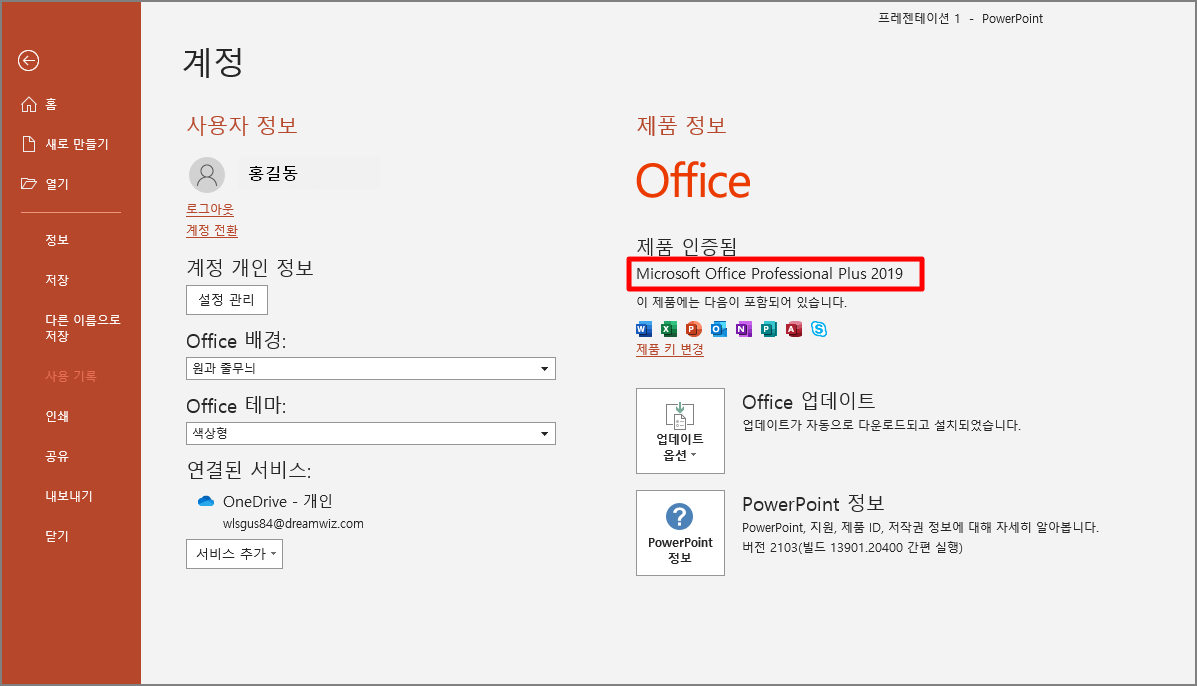
Task: Click the Word app icon
Action: tap(644, 329)
